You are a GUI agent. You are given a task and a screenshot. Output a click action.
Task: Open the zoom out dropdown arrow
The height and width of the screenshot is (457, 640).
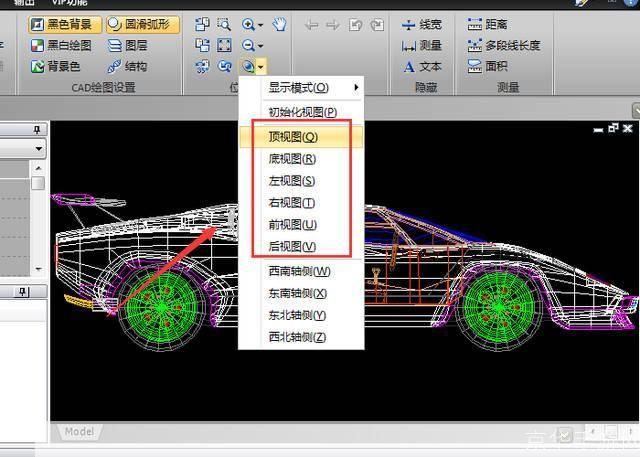[260, 46]
